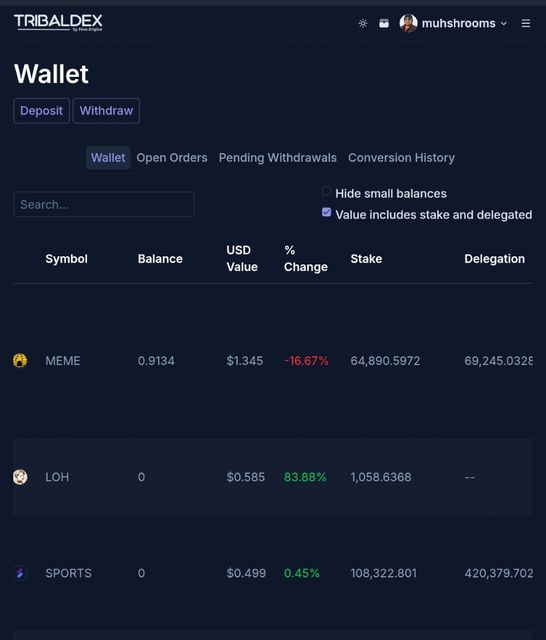Click the Withdraw button
This screenshot has height=640, width=546.
(x=106, y=111)
